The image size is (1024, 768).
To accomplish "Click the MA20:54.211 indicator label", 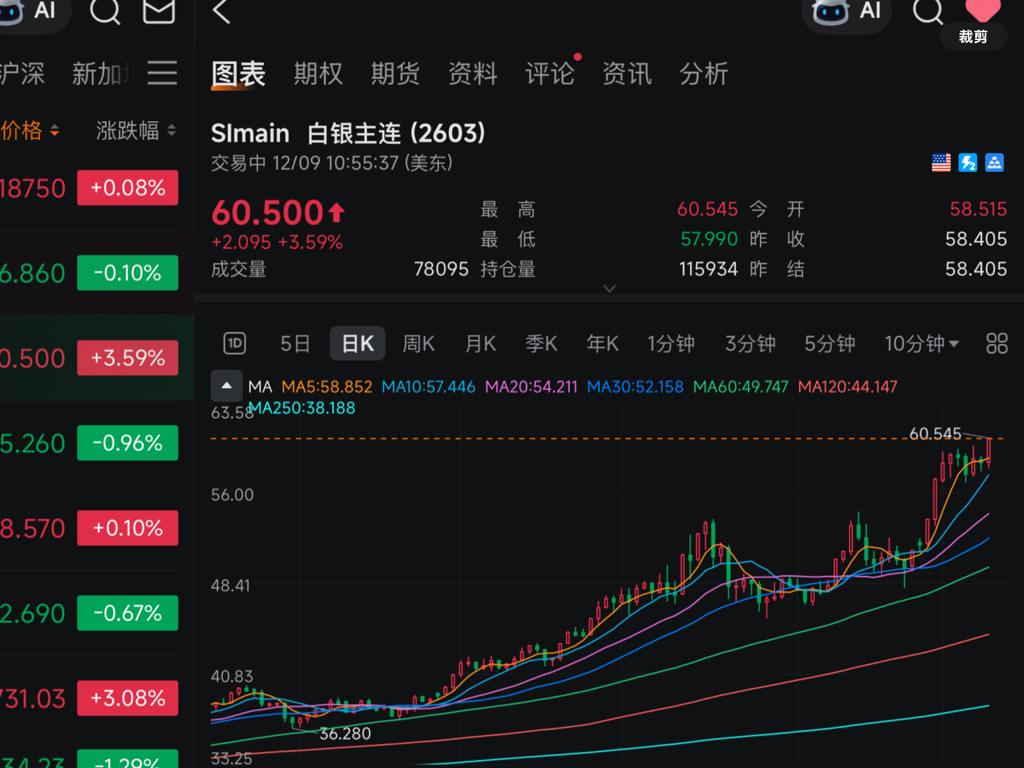I will coord(531,387).
